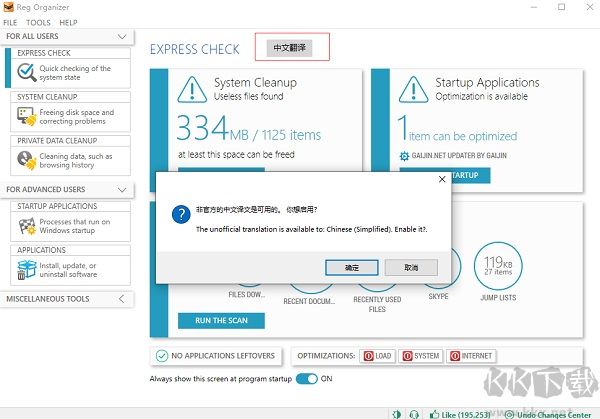The image size is (600, 419).
Task: Click the RECENTLY USED FILES label
Action: (x=377, y=304)
